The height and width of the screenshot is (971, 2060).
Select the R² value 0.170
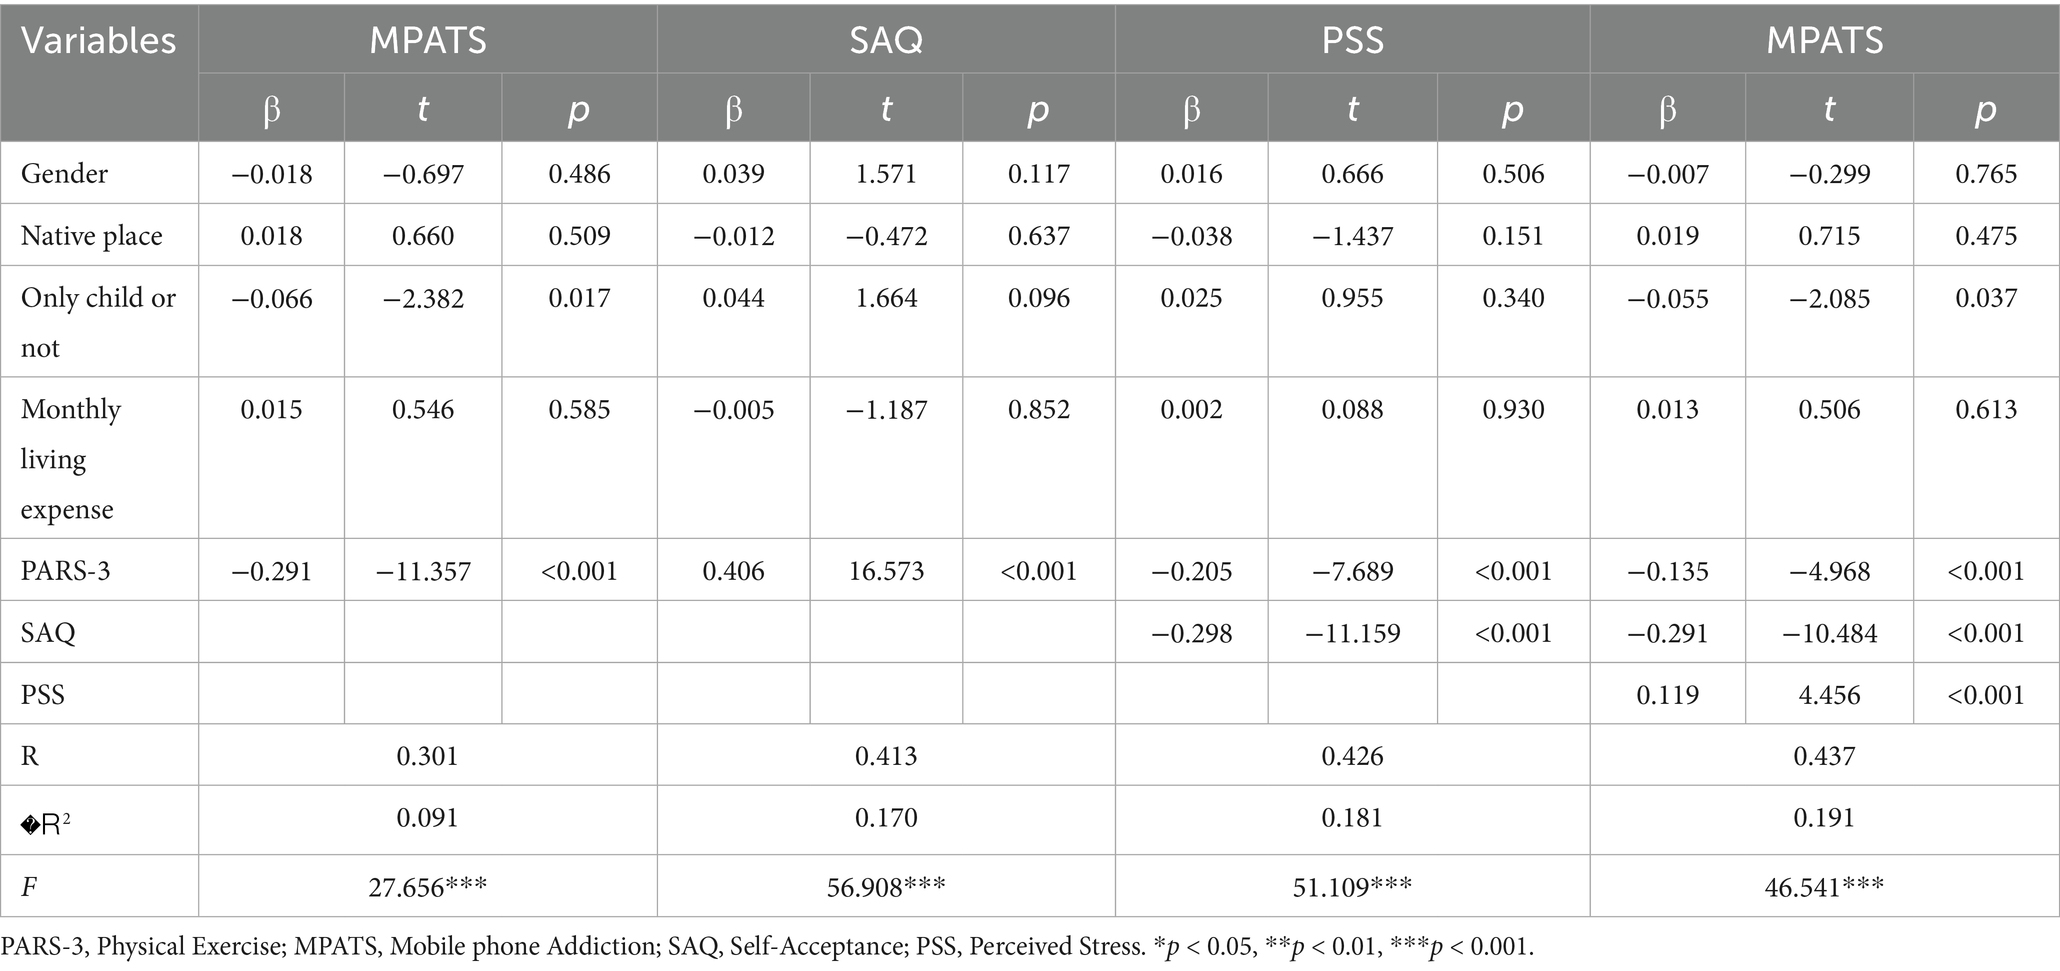point(886,818)
